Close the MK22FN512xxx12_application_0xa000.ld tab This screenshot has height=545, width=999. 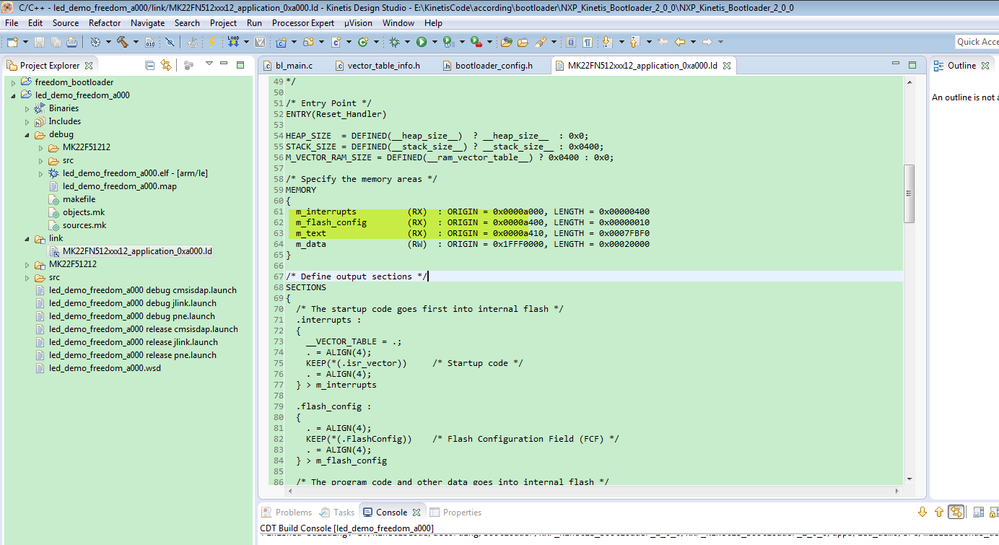pyautogui.click(x=726, y=65)
